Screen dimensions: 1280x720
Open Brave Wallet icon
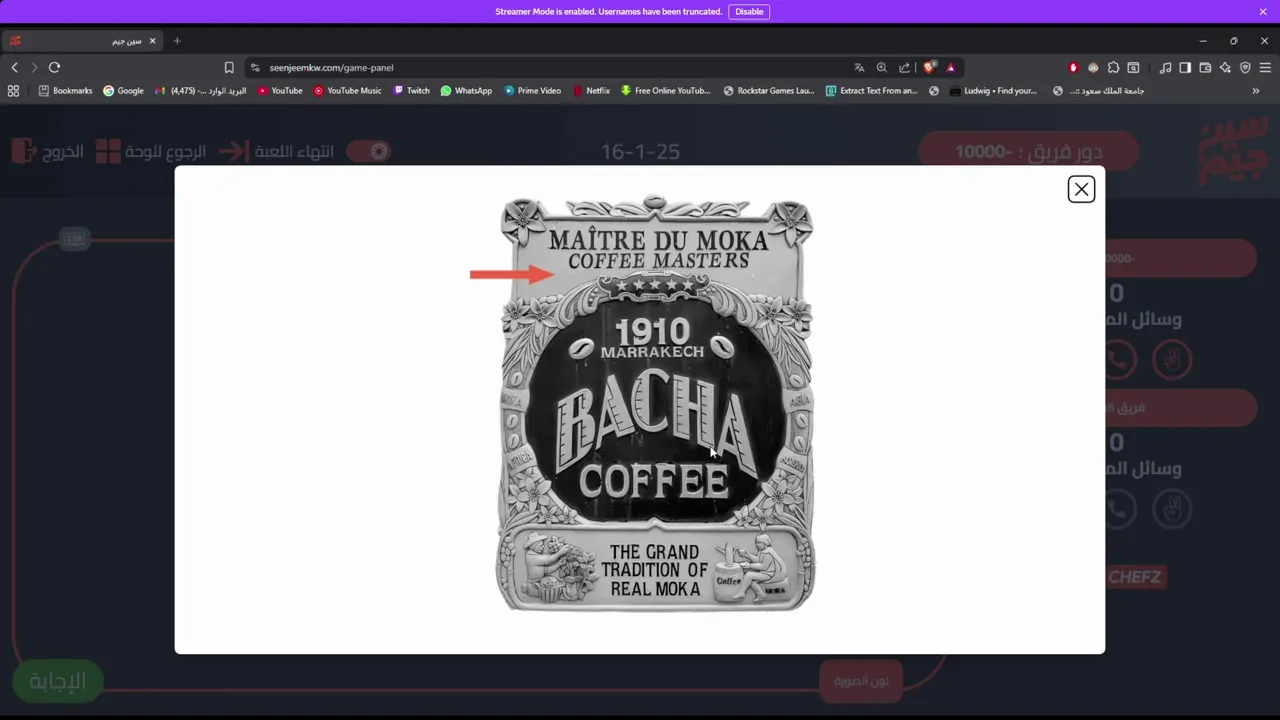pos(1205,67)
